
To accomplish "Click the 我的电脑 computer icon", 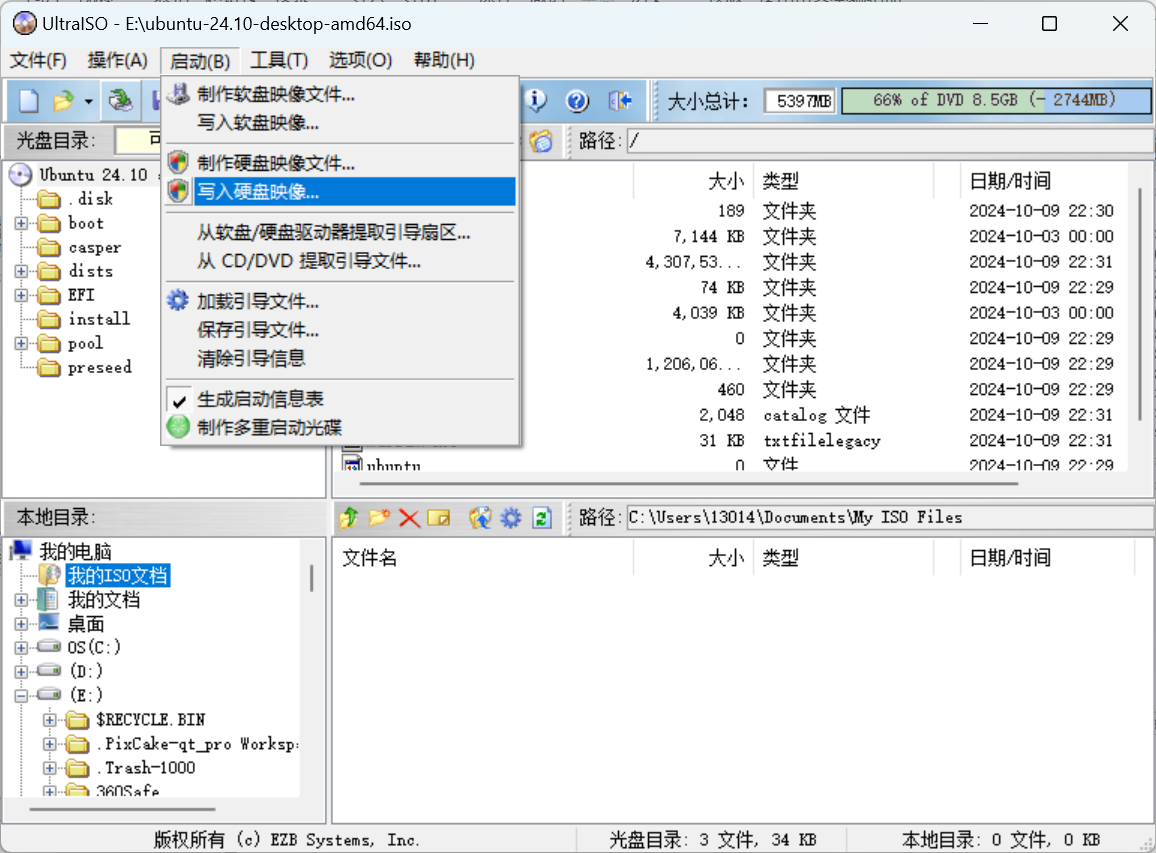I will click(x=21, y=550).
